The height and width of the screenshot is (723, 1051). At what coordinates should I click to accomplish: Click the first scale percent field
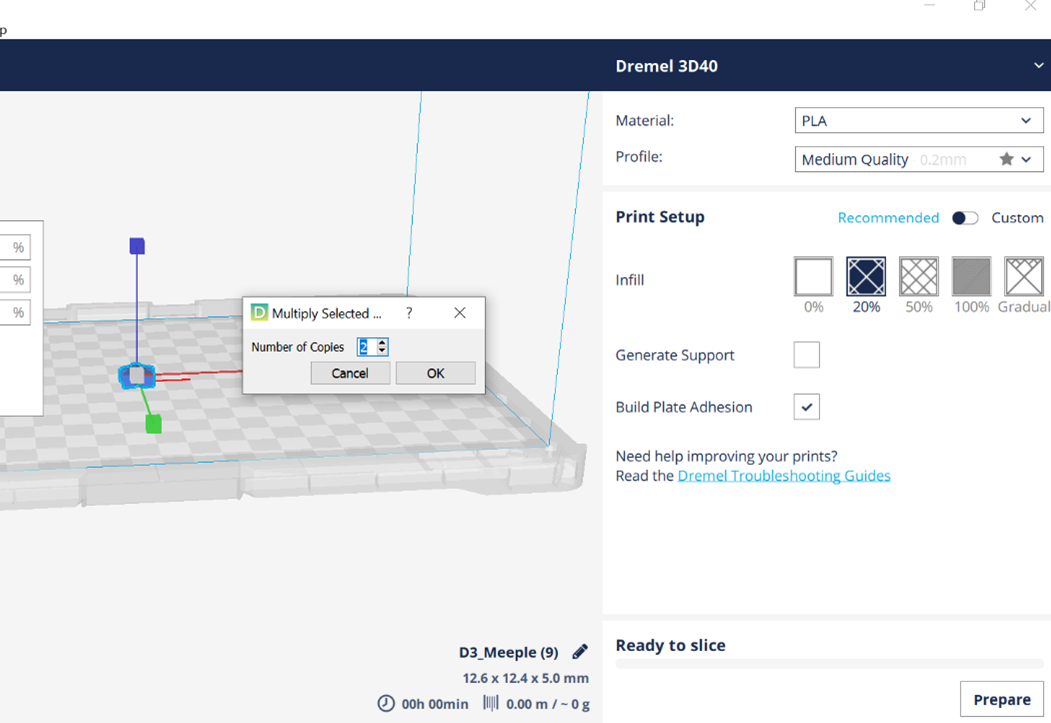pos(15,247)
